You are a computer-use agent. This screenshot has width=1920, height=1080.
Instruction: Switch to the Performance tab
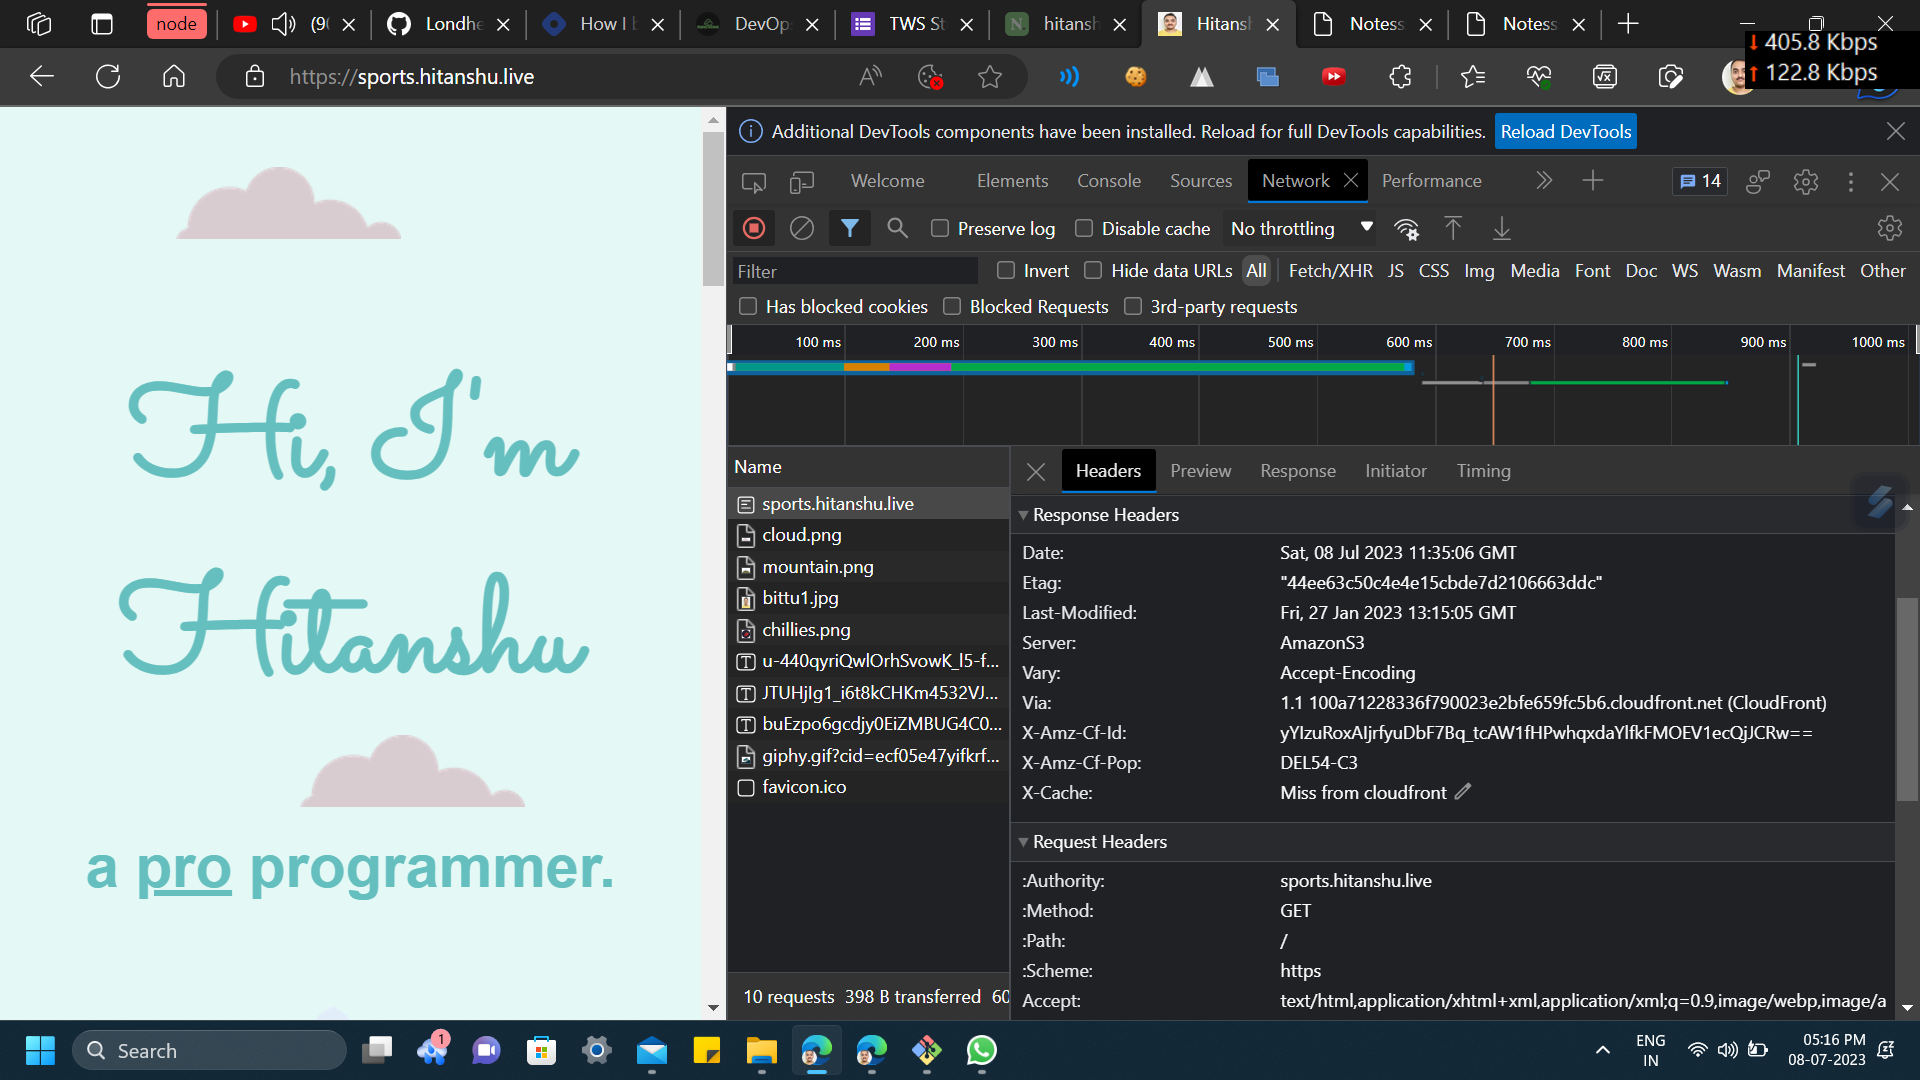click(1432, 181)
